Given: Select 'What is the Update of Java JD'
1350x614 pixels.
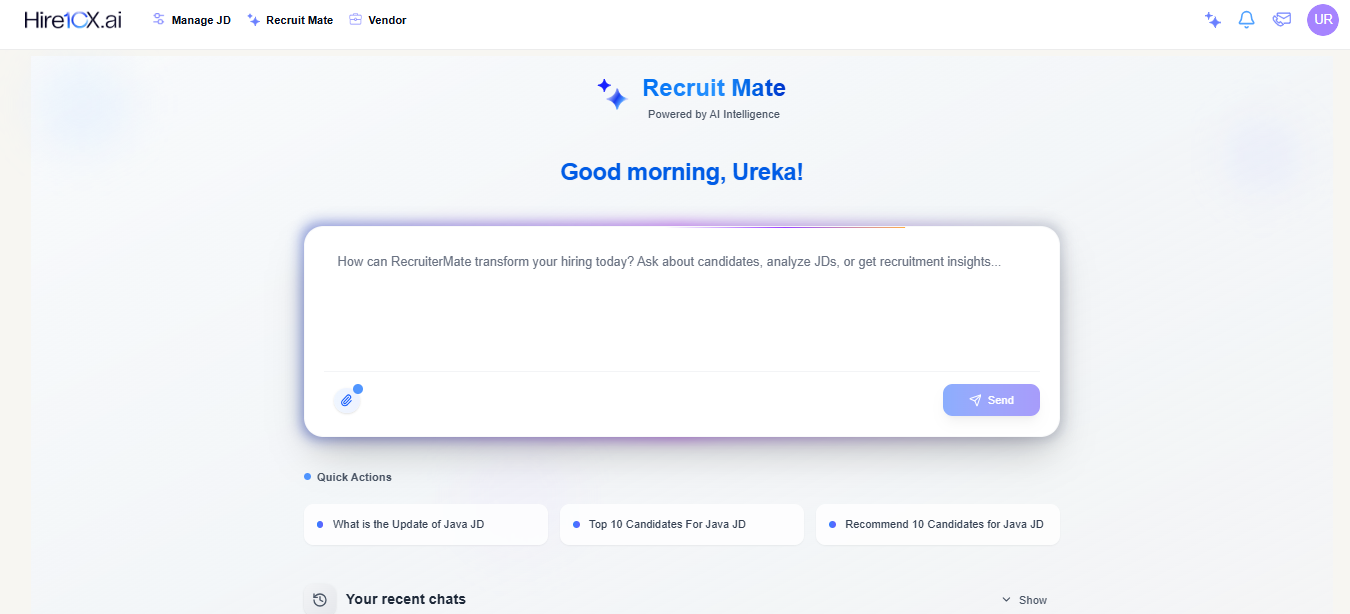Looking at the screenshot, I should 426,524.
